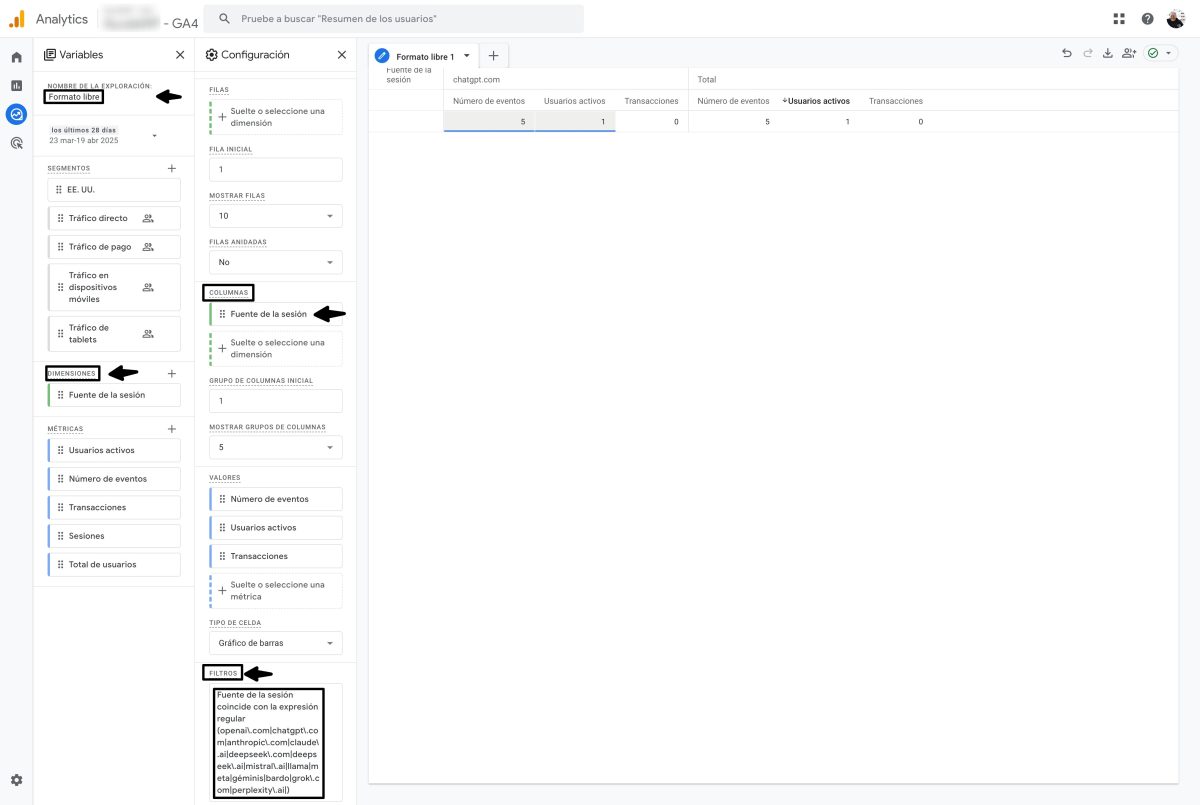Click the metric drop zone under Valores
This screenshot has height=805, width=1200.
(x=276, y=590)
